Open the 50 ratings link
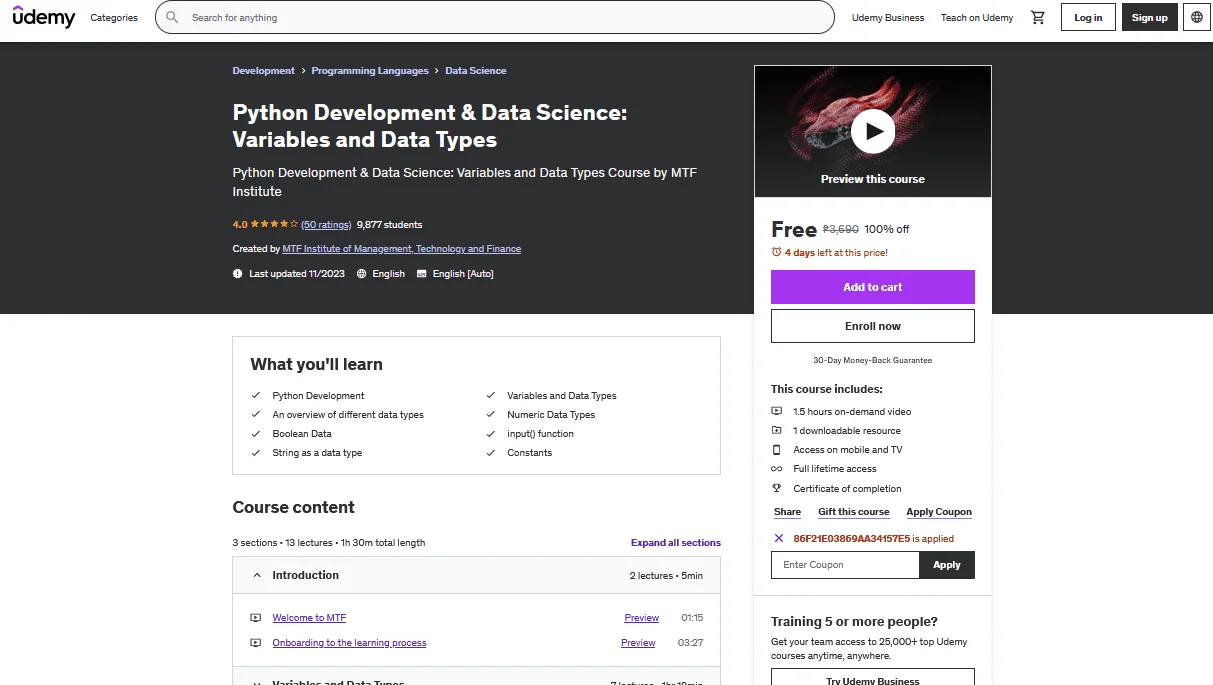 326,224
